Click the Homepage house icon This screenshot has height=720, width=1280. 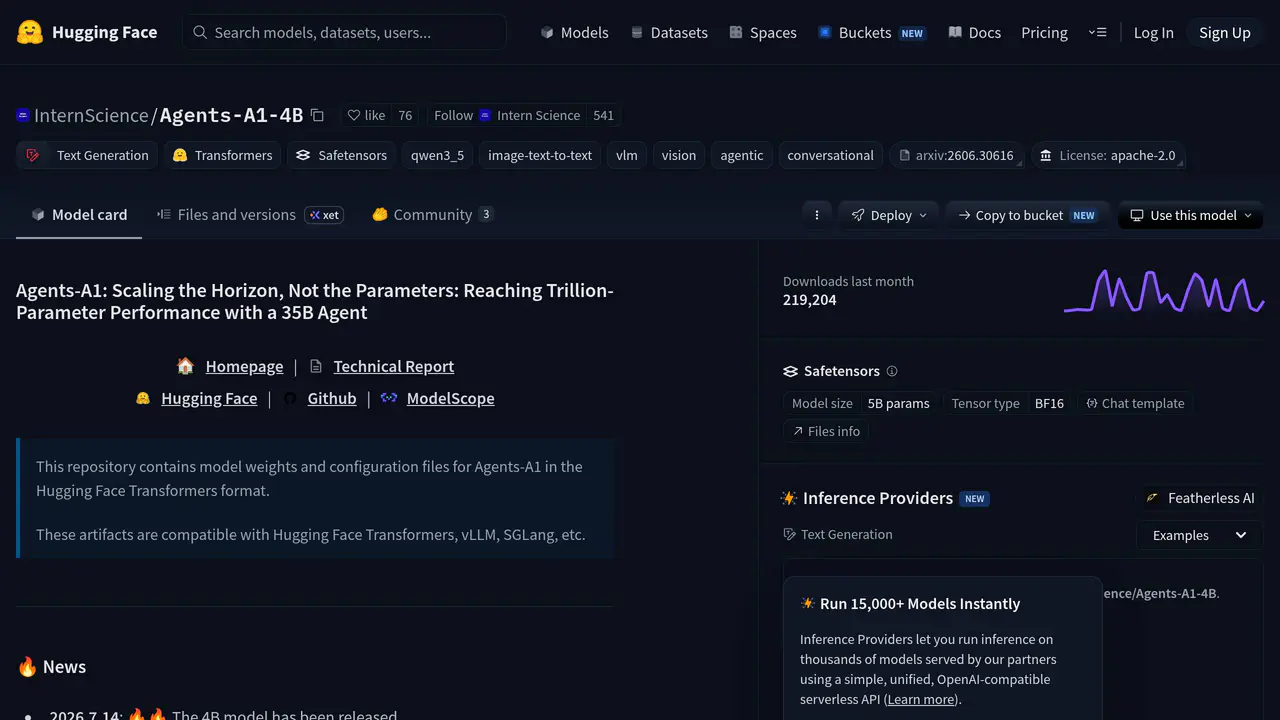tap(185, 366)
